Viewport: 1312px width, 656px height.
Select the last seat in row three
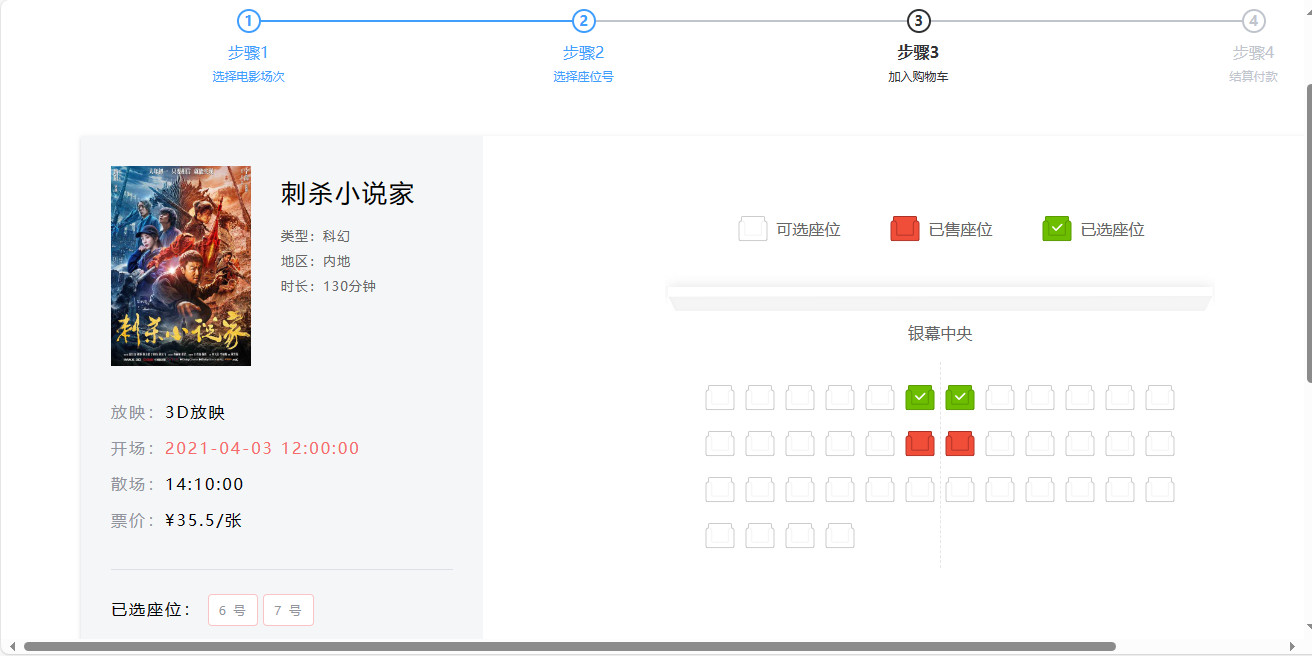(1160, 490)
